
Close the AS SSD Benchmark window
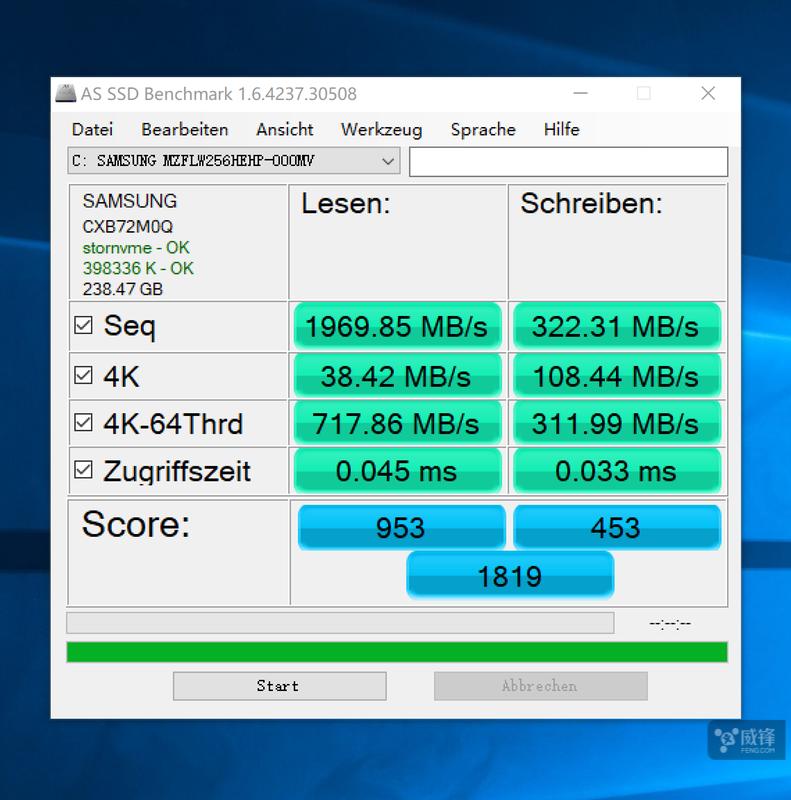click(x=708, y=93)
